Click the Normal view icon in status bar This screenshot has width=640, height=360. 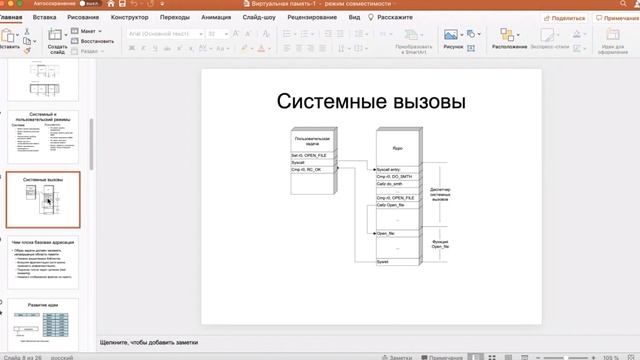pyautogui.click(x=476, y=358)
